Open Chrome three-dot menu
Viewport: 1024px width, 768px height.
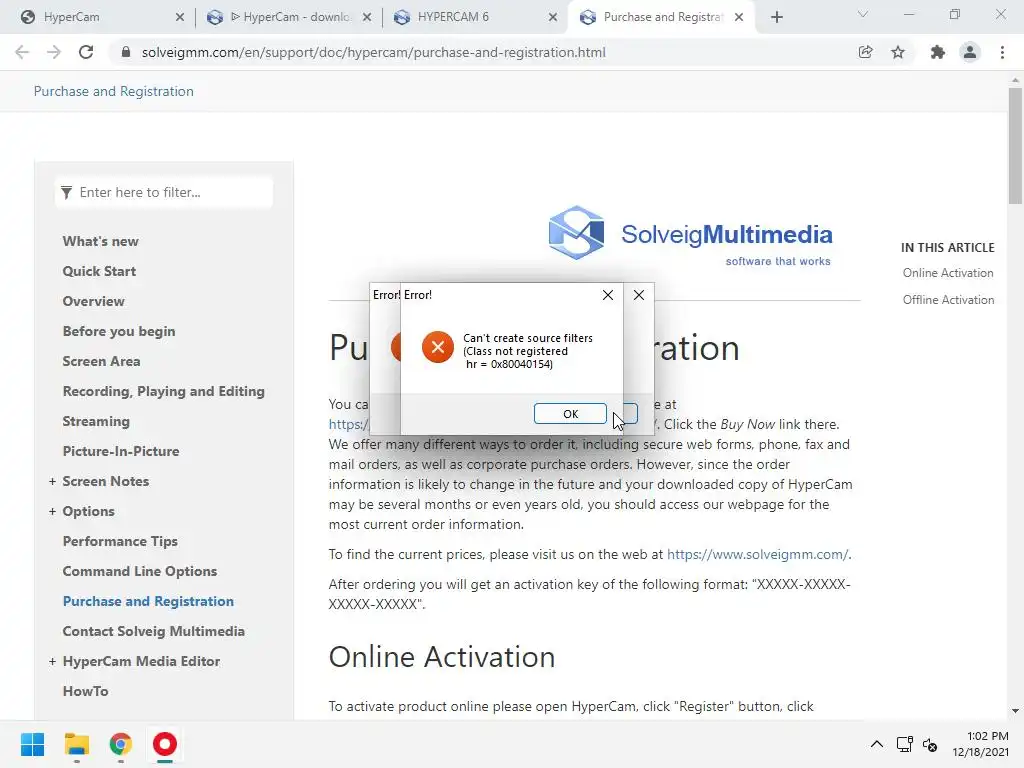tap(1002, 52)
